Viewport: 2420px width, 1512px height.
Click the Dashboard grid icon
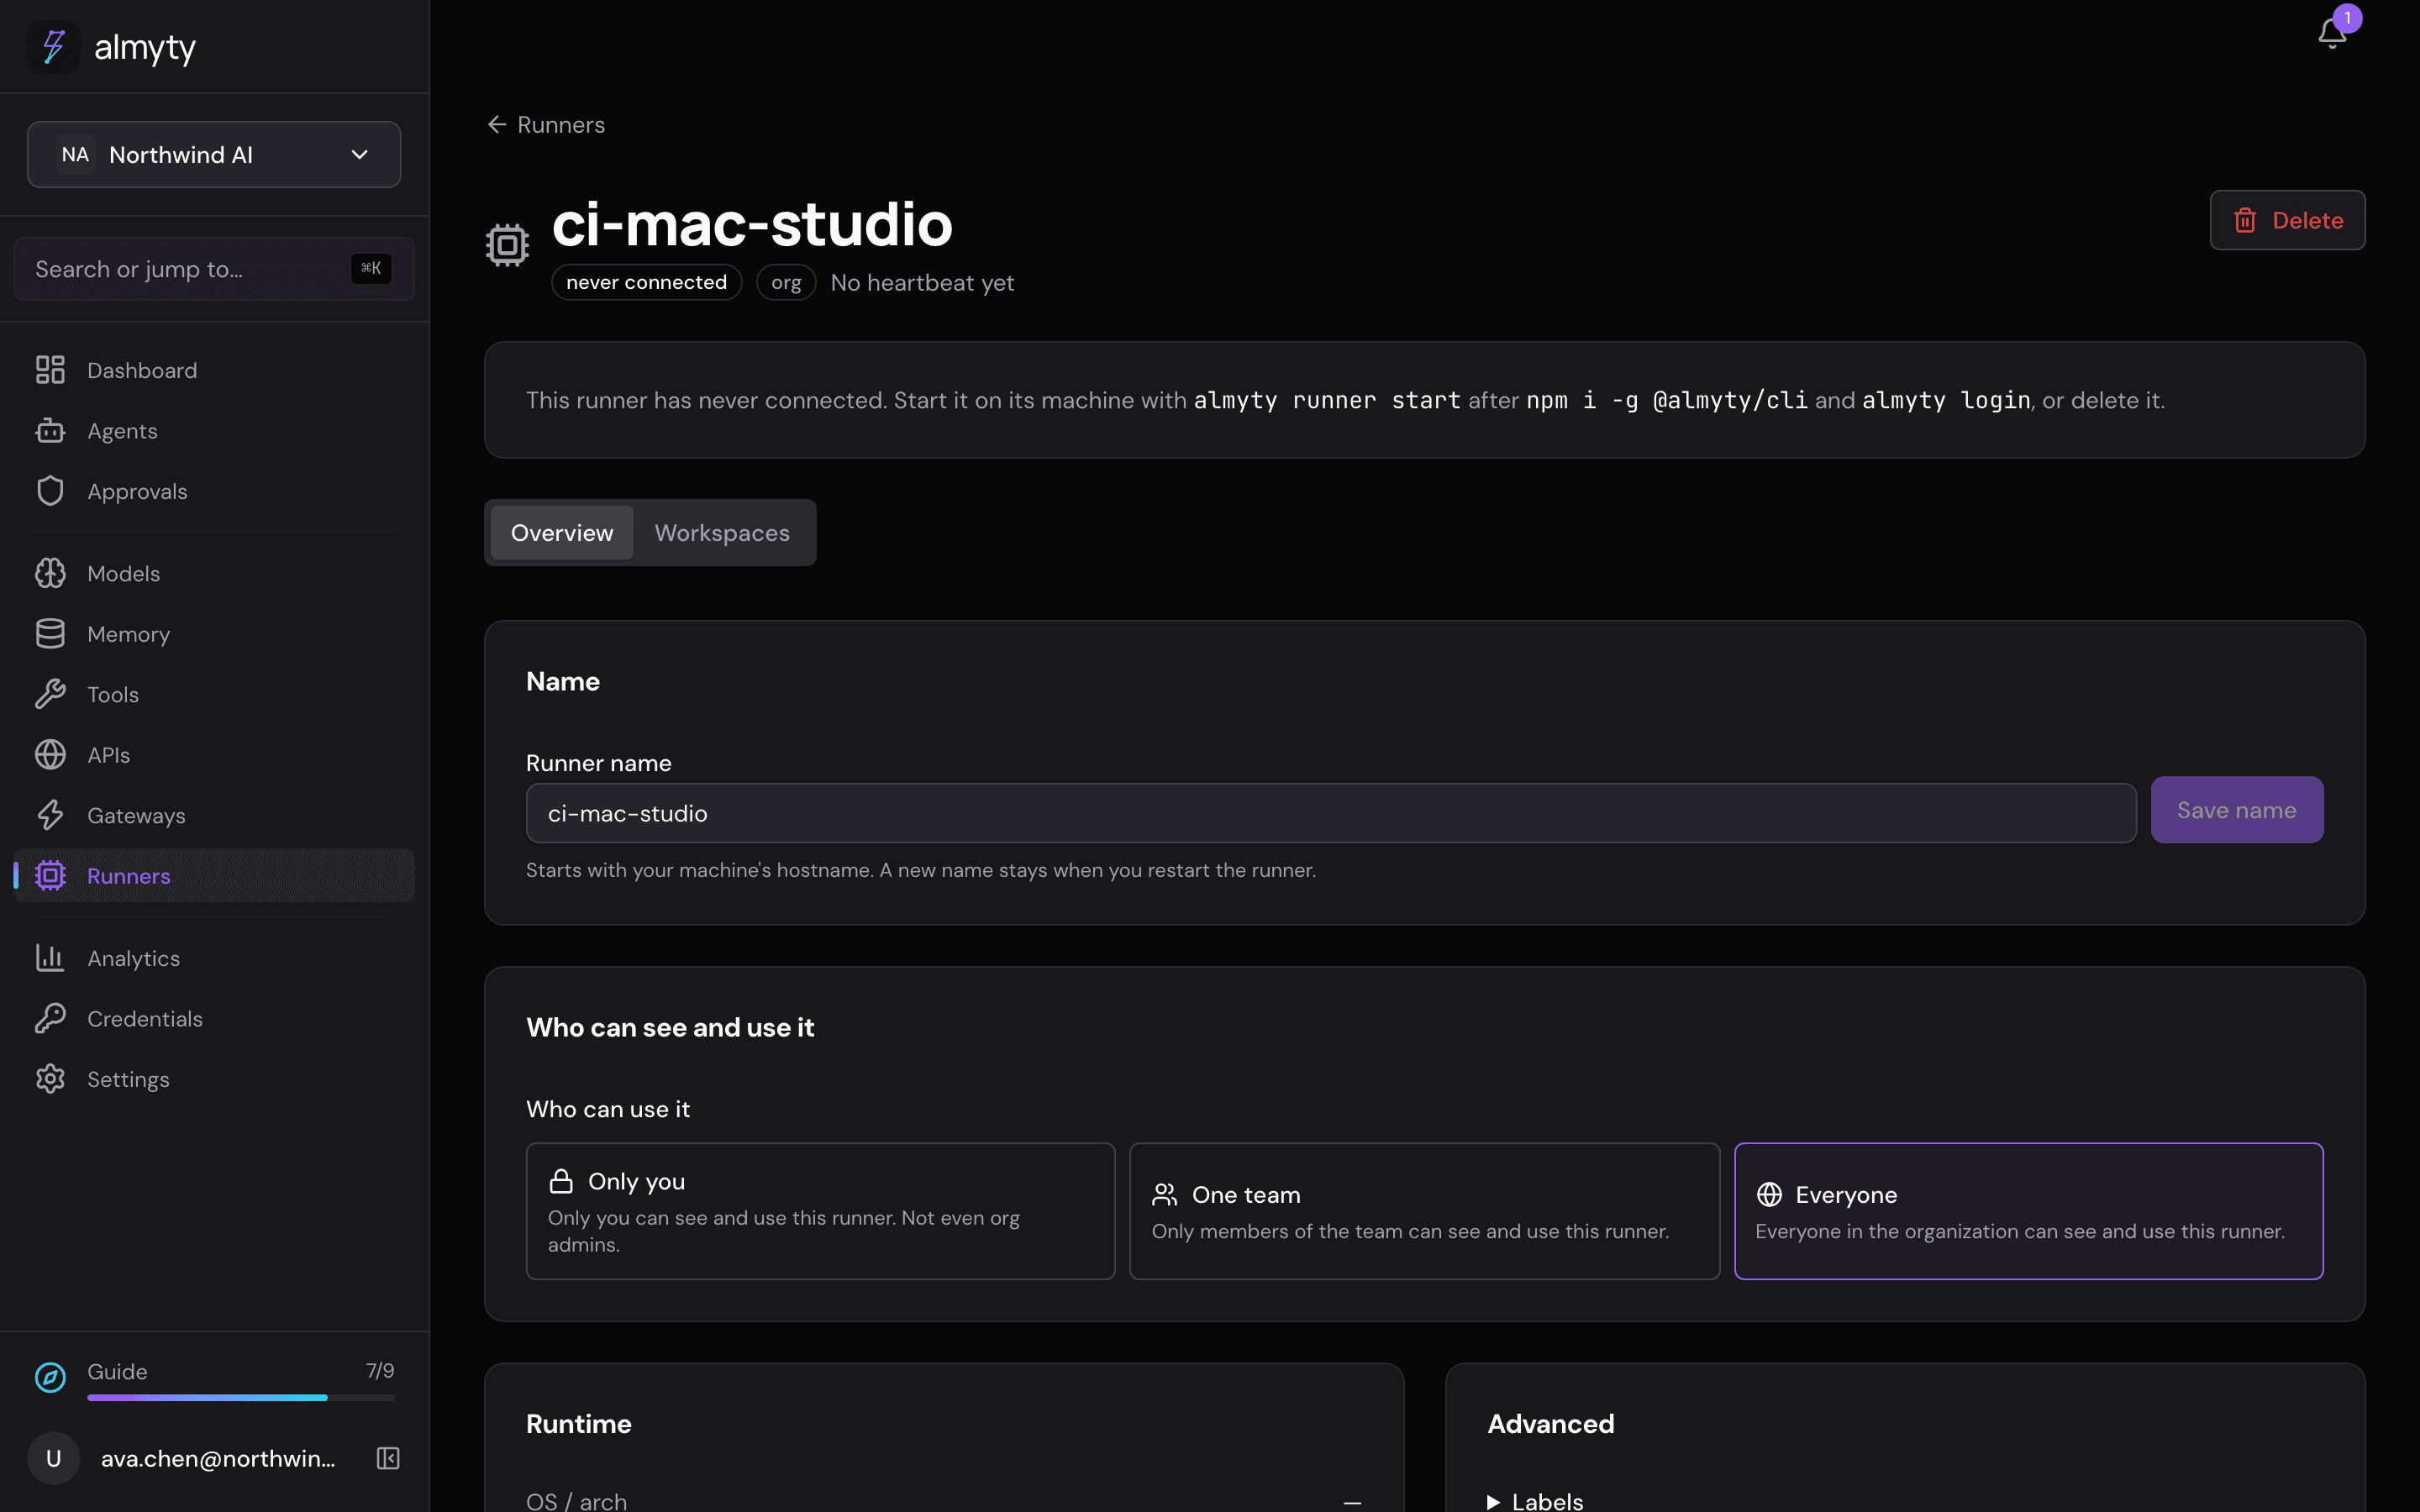(50, 370)
